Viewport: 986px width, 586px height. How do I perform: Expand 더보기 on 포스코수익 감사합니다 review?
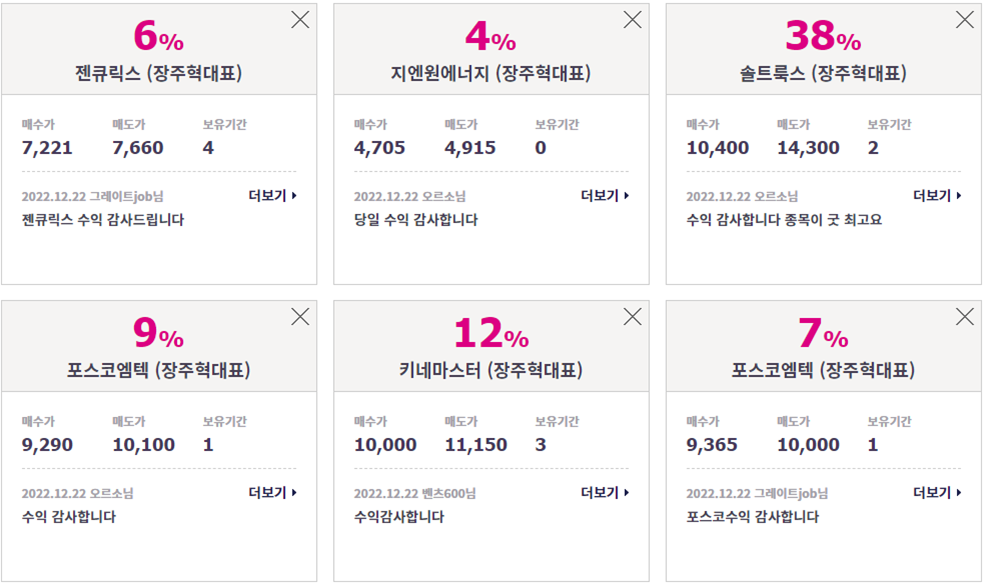937,492
